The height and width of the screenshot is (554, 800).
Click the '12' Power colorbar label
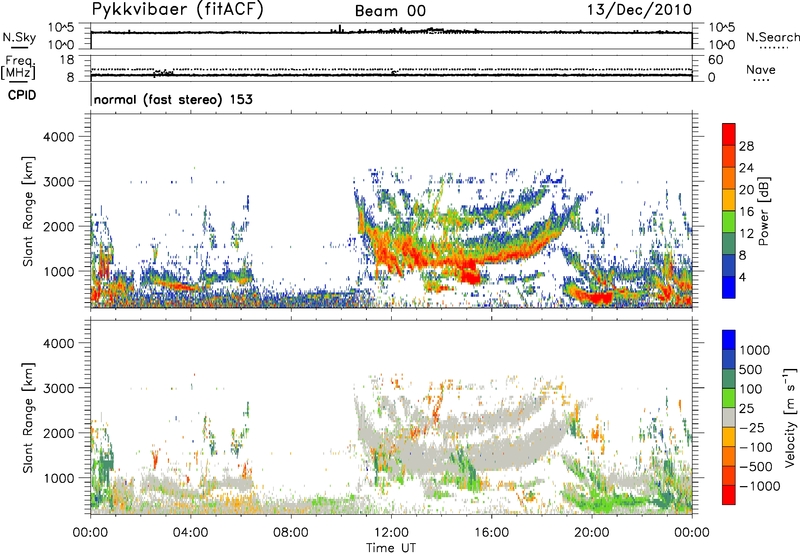click(x=746, y=233)
